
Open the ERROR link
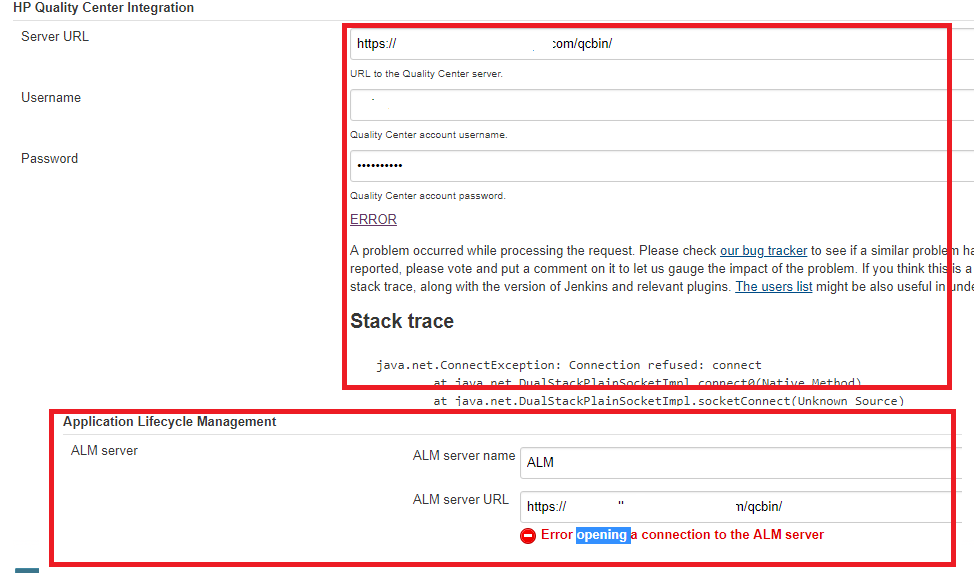[x=373, y=219]
